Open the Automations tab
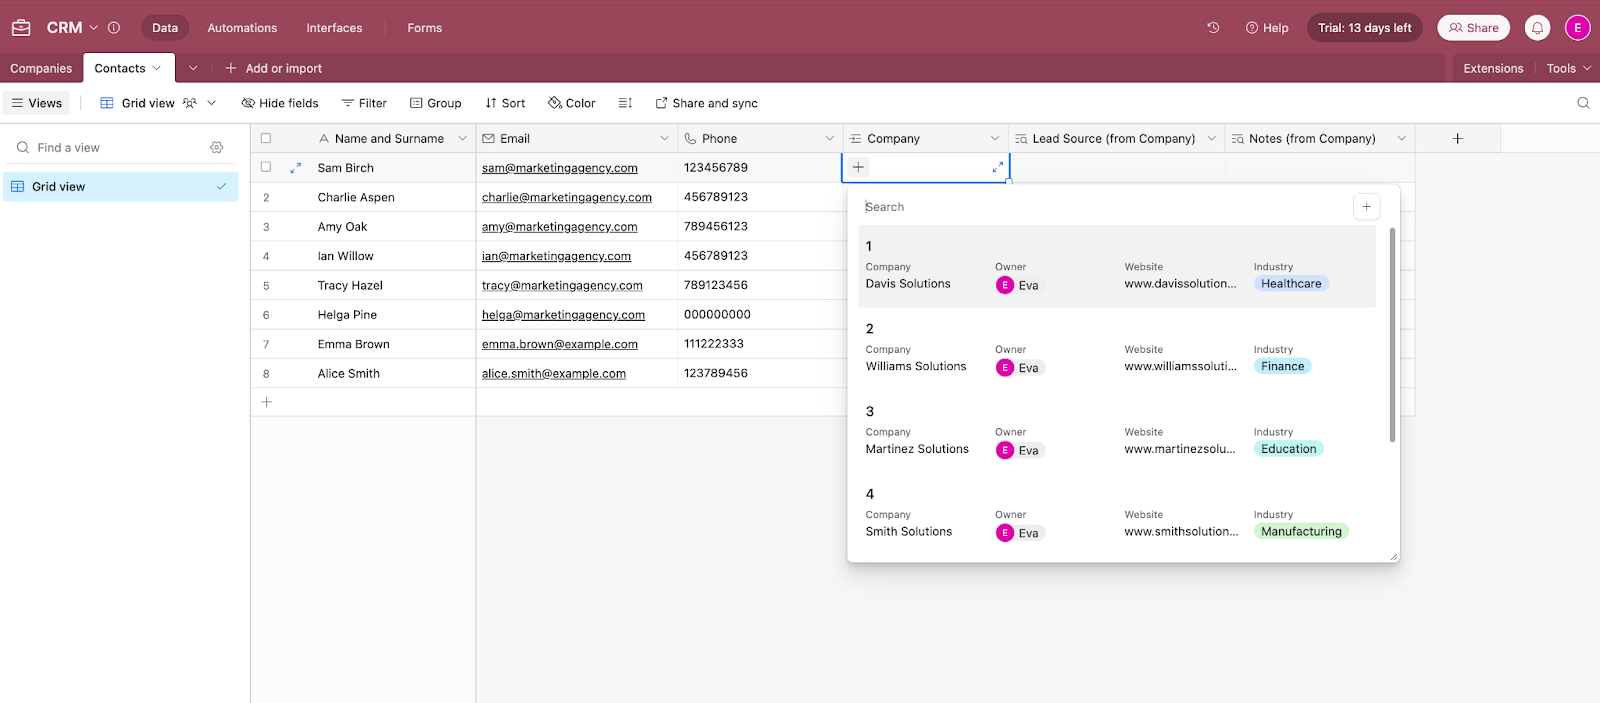 [242, 28]
